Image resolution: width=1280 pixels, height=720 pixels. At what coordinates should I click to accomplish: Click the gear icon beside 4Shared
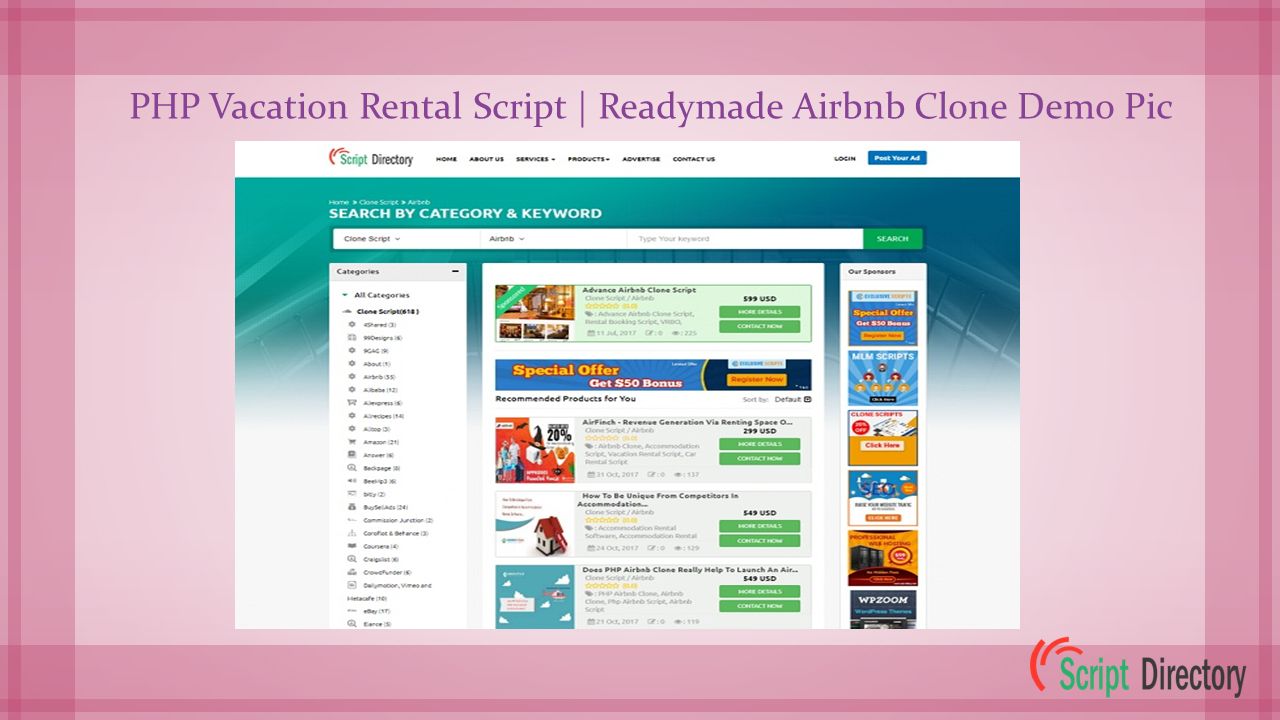pyautogui.click(x=352, y=325)
